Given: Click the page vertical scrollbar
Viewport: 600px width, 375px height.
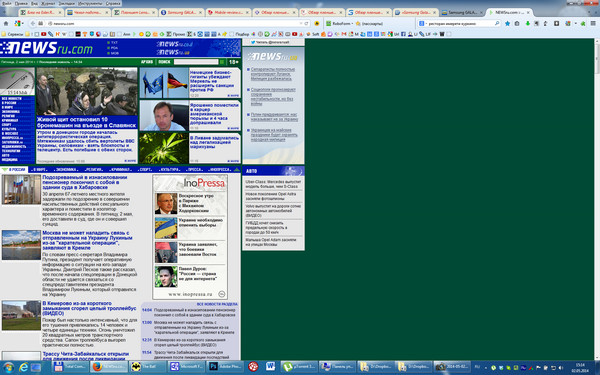Looking at the screenshot, I should 597,199.
